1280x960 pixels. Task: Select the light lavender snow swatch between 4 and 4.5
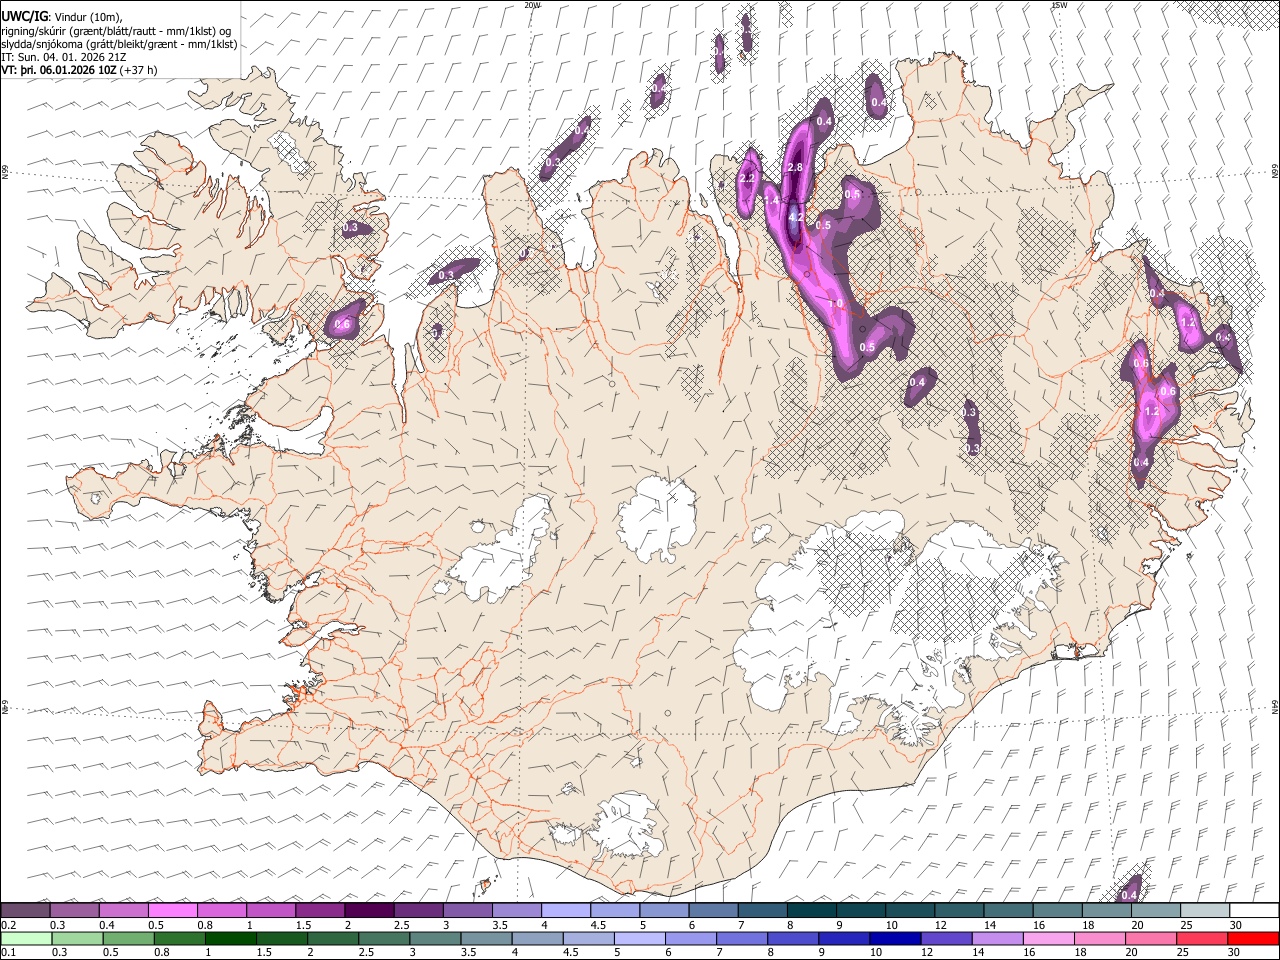565,911
